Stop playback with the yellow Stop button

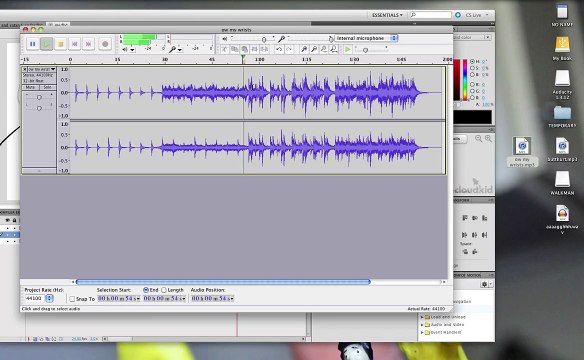click(x=60, y=44)
